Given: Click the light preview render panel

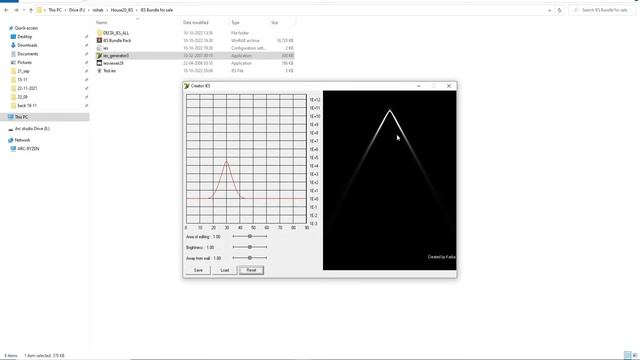Looking at the screenshot, I should click(389, 180).
